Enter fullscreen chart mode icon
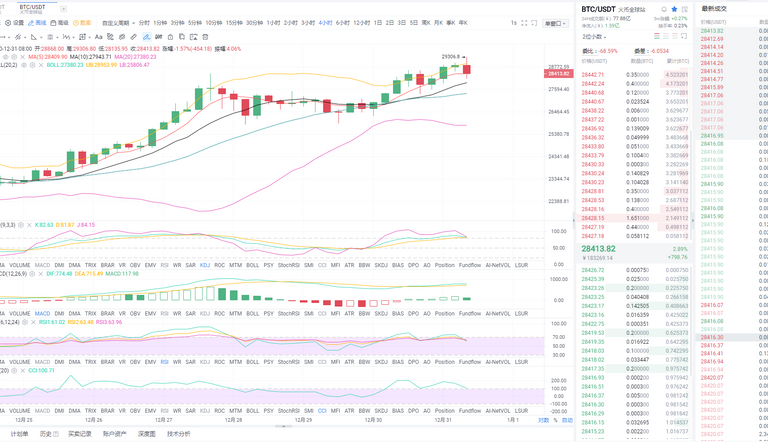This screenshot has height=442, width=768. (524, 23)
